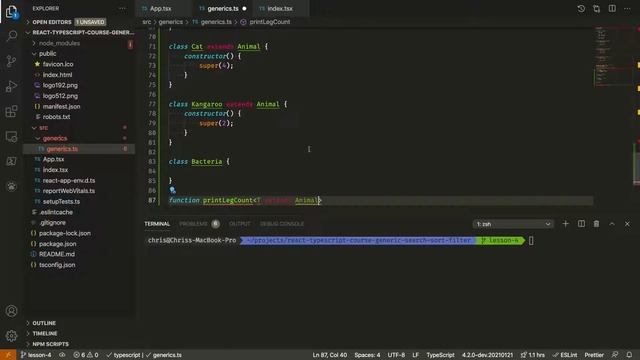The height and width of the screenshot is (360, 640).
Task: Open robots.txt in the explorer
Action: point(56,117)
